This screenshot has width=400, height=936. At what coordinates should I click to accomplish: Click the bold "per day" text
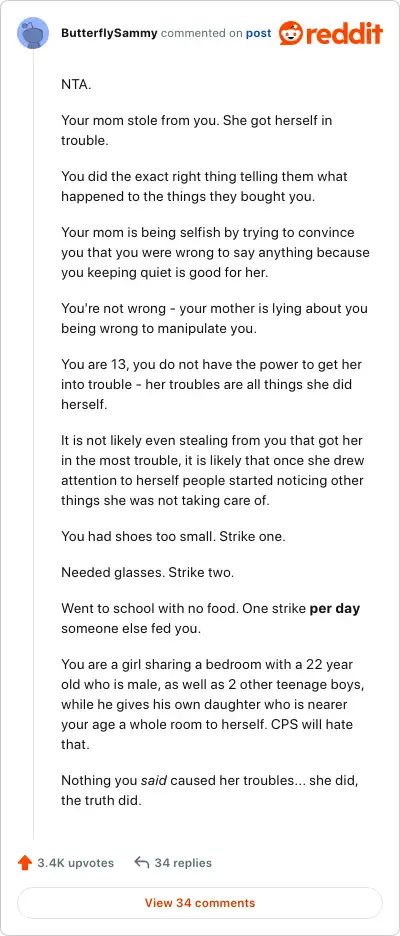(x=335, y=609)
